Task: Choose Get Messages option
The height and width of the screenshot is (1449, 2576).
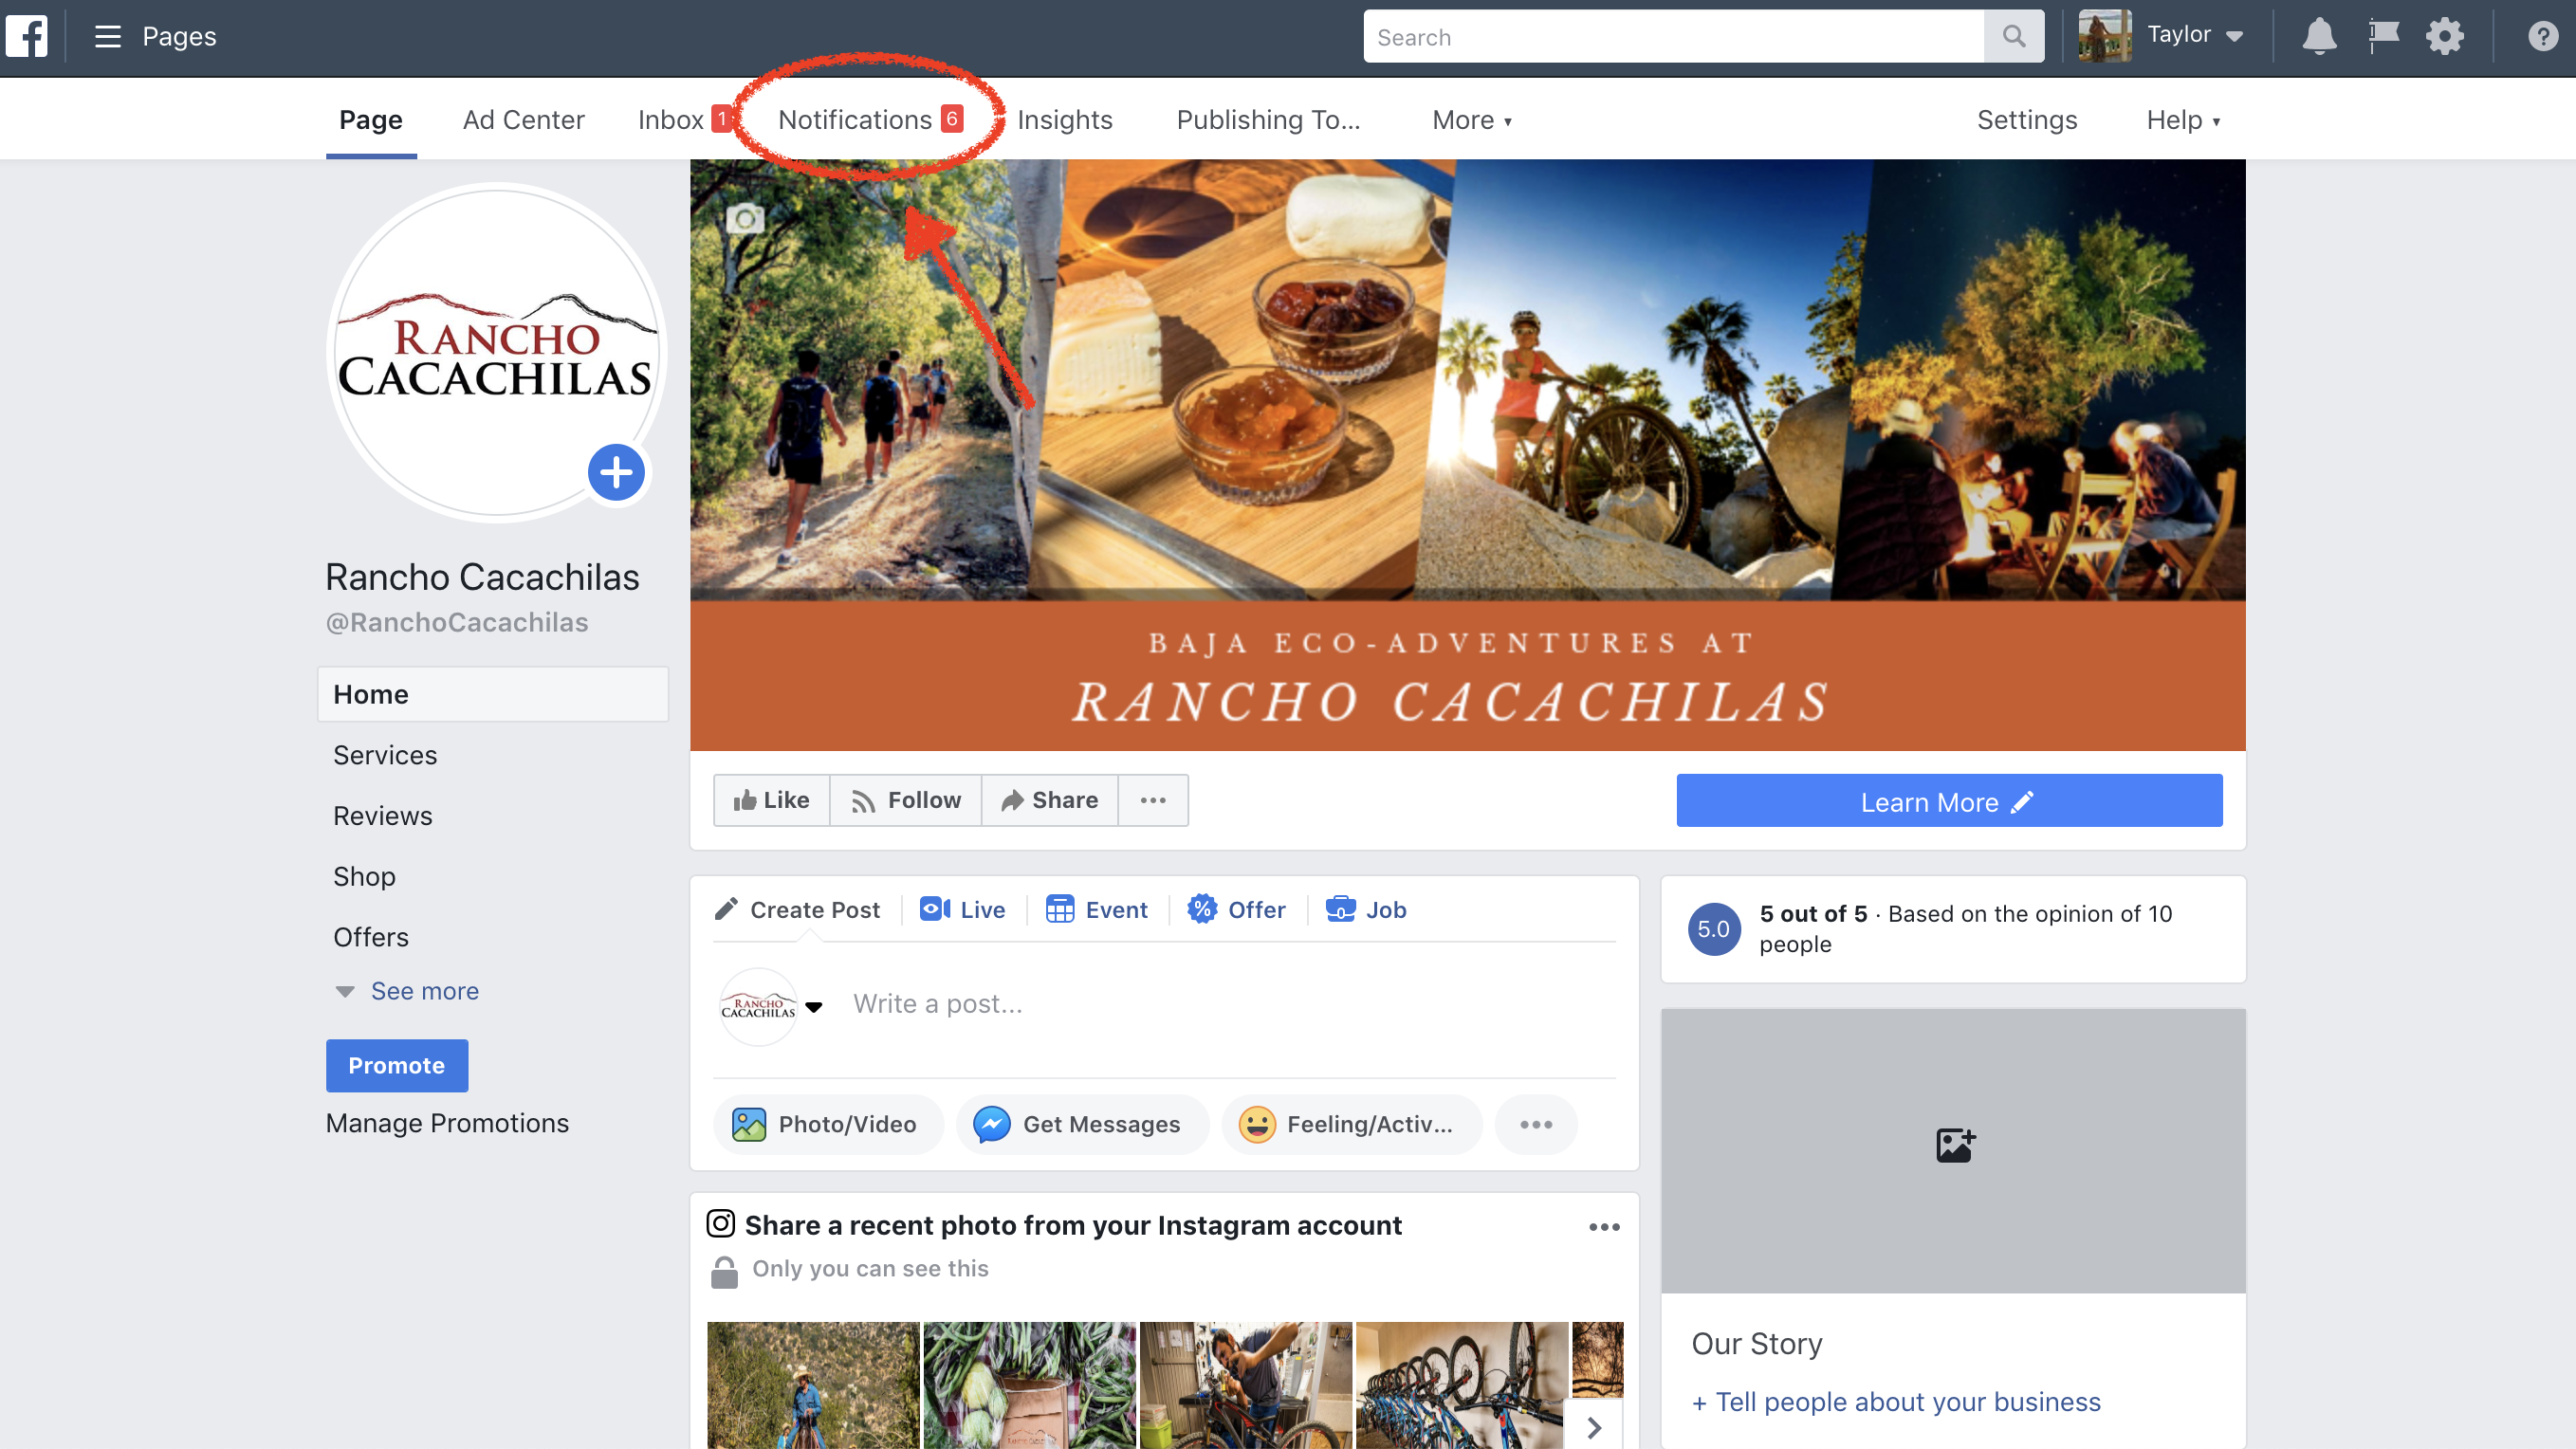Action: tap(1081, 1125)
